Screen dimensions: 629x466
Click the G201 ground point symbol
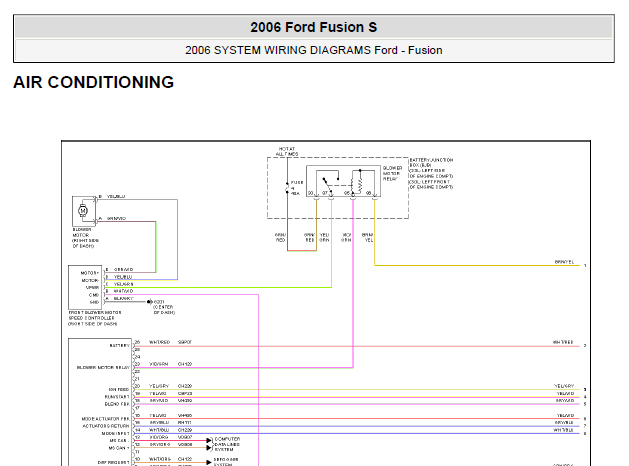click(149, 302)
